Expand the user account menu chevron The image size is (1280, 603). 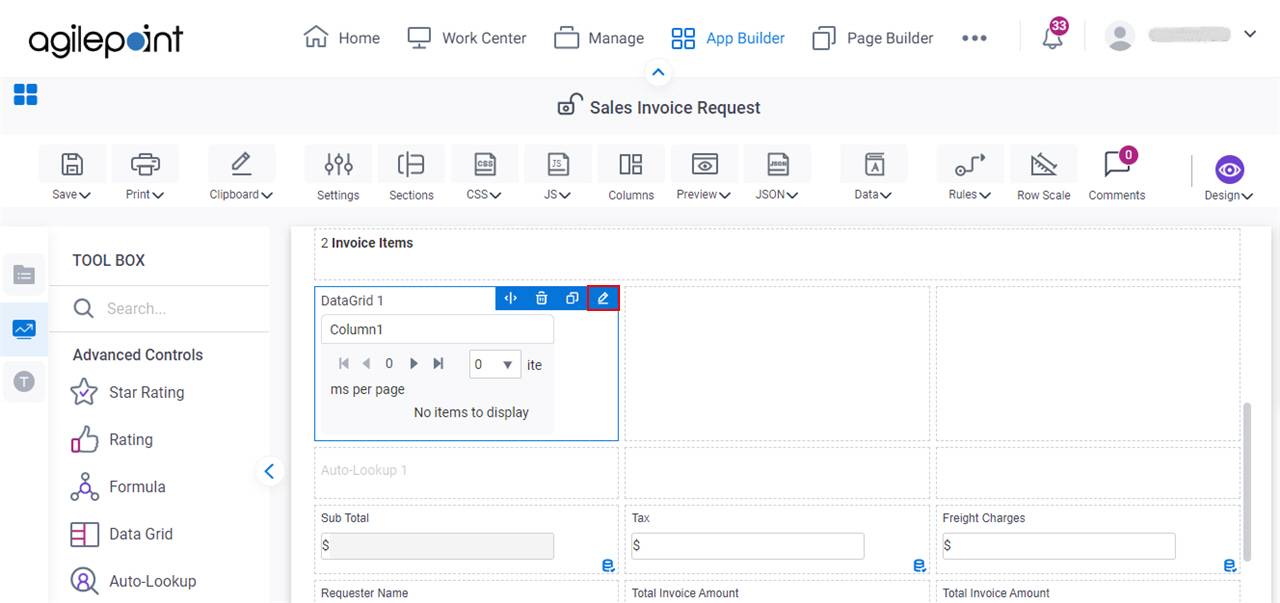click(1249, 35)
